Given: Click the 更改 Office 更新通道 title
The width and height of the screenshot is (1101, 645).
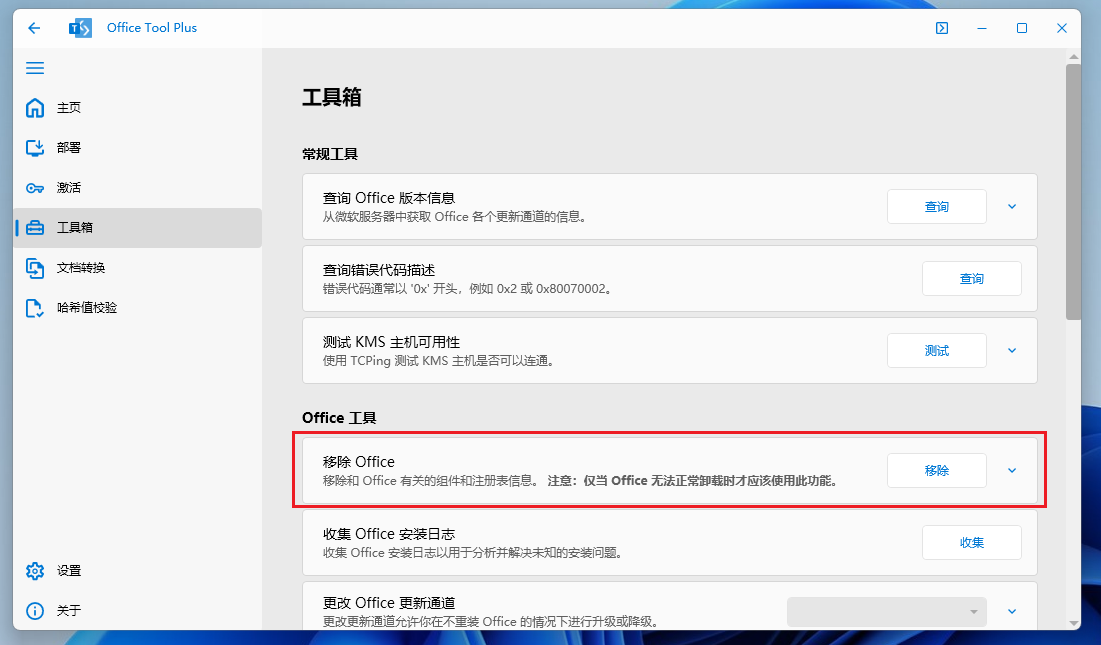Looking at the screenshot, I should pos(389,603).
